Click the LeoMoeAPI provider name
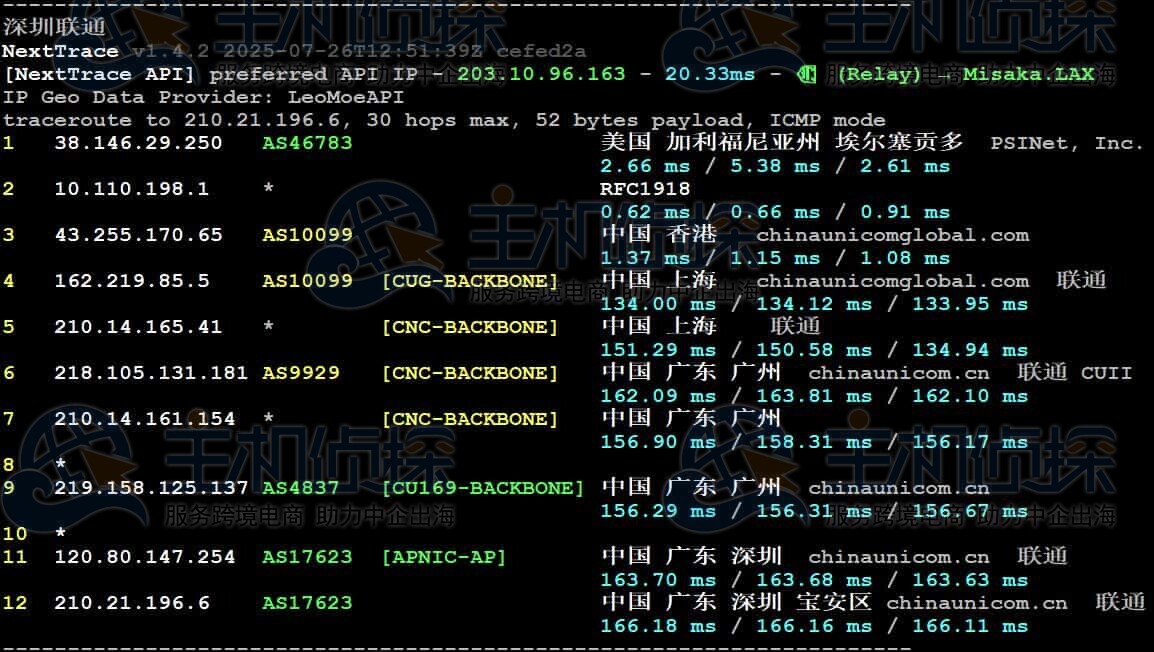 (x=345, y=97)
